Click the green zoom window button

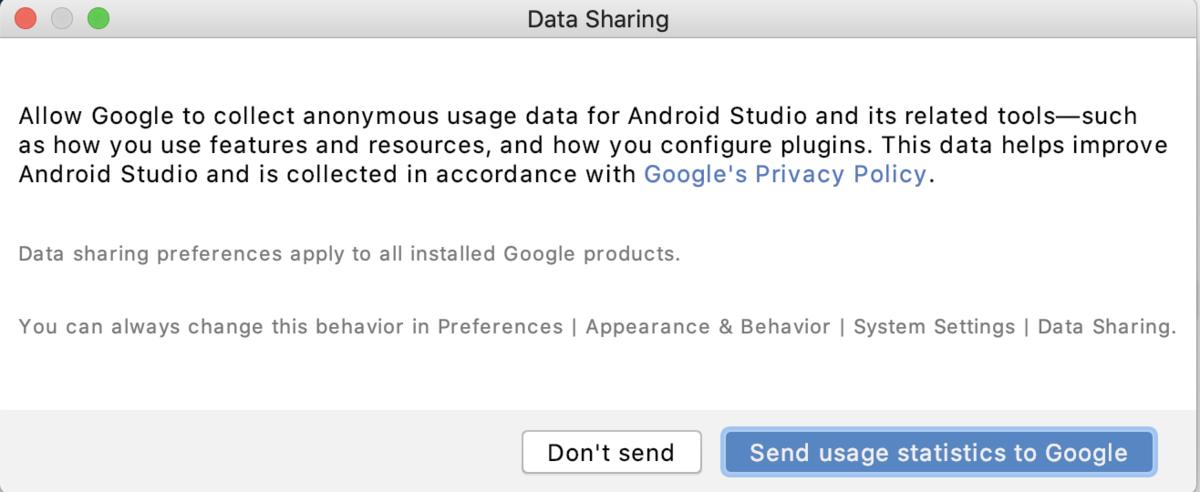tap(98, 19)
